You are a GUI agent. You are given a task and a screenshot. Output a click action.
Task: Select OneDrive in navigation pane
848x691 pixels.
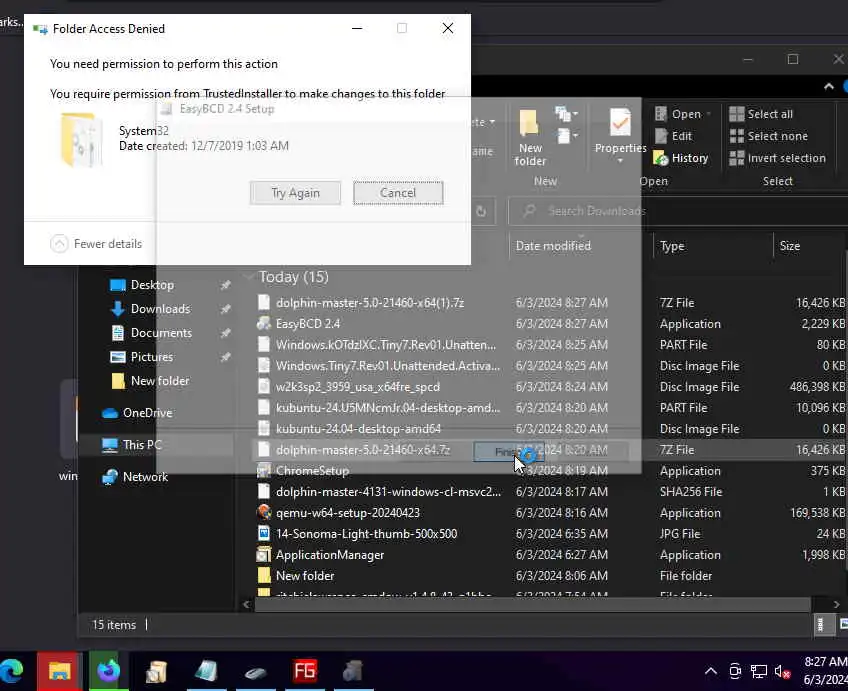pos(147,413)
